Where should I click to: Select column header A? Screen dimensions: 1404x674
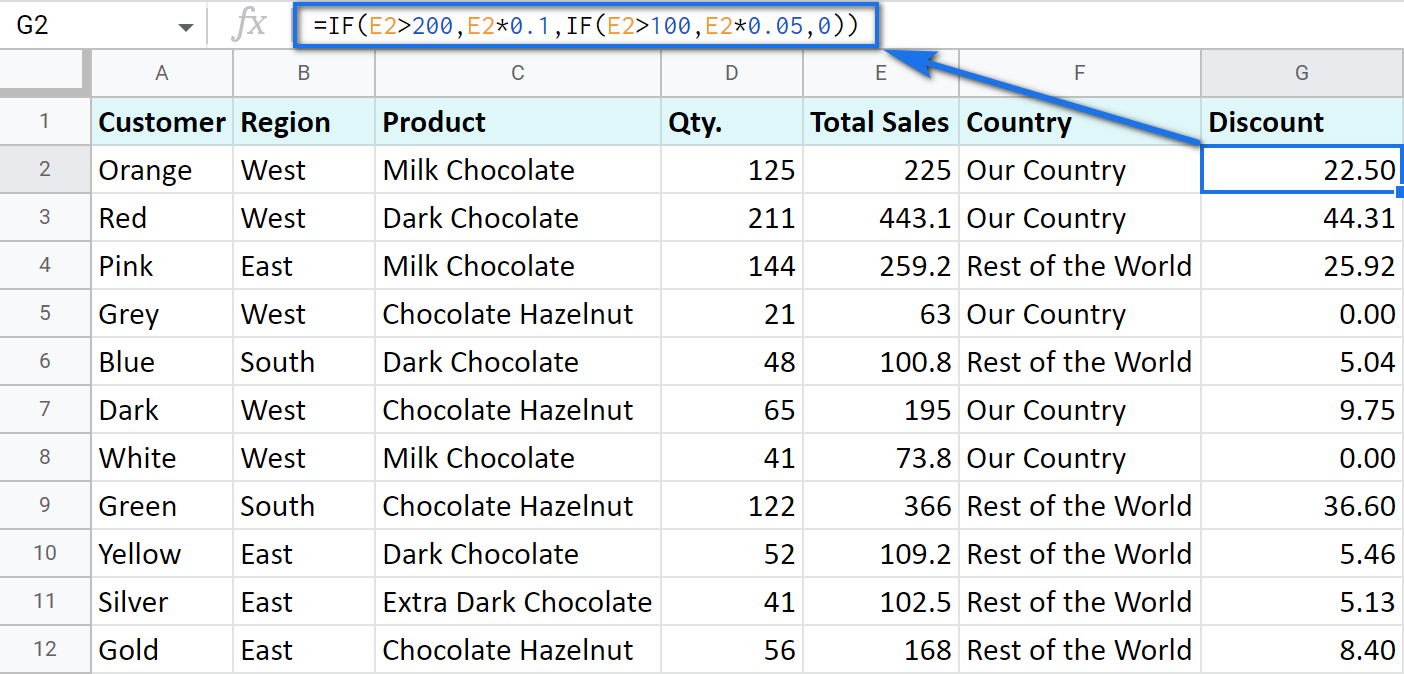coord(162,73)
